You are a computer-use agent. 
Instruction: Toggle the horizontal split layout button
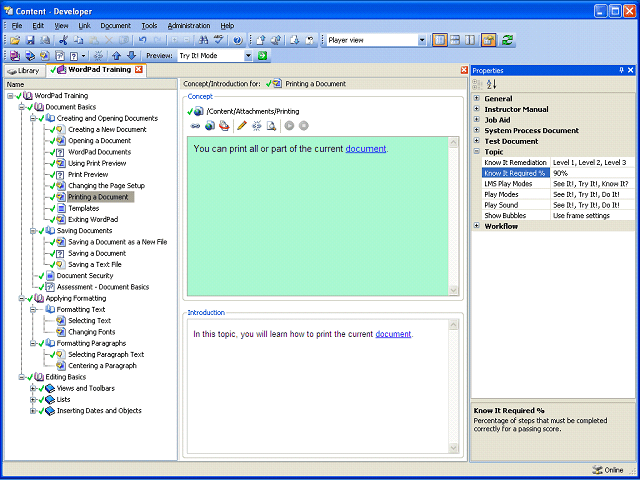click(x=455, y=40)
